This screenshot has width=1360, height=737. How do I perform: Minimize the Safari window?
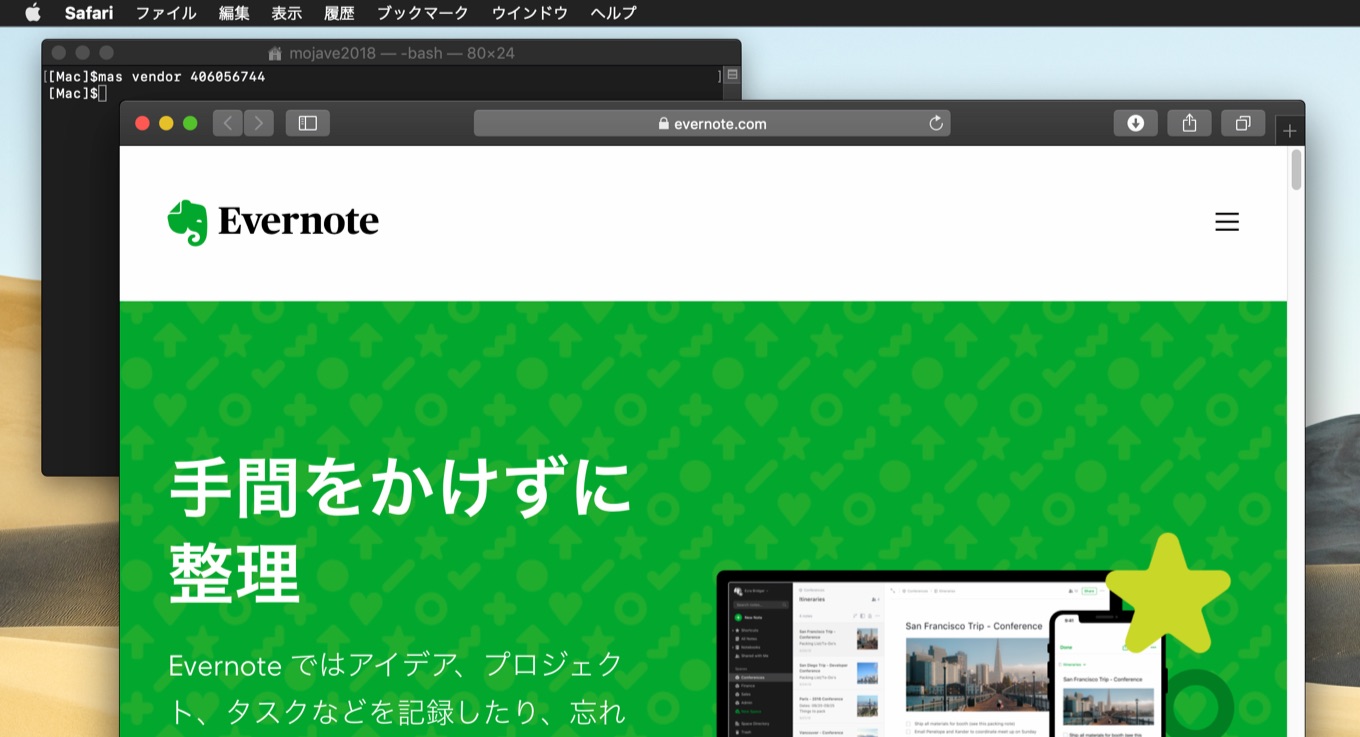(x=166, y=123)
